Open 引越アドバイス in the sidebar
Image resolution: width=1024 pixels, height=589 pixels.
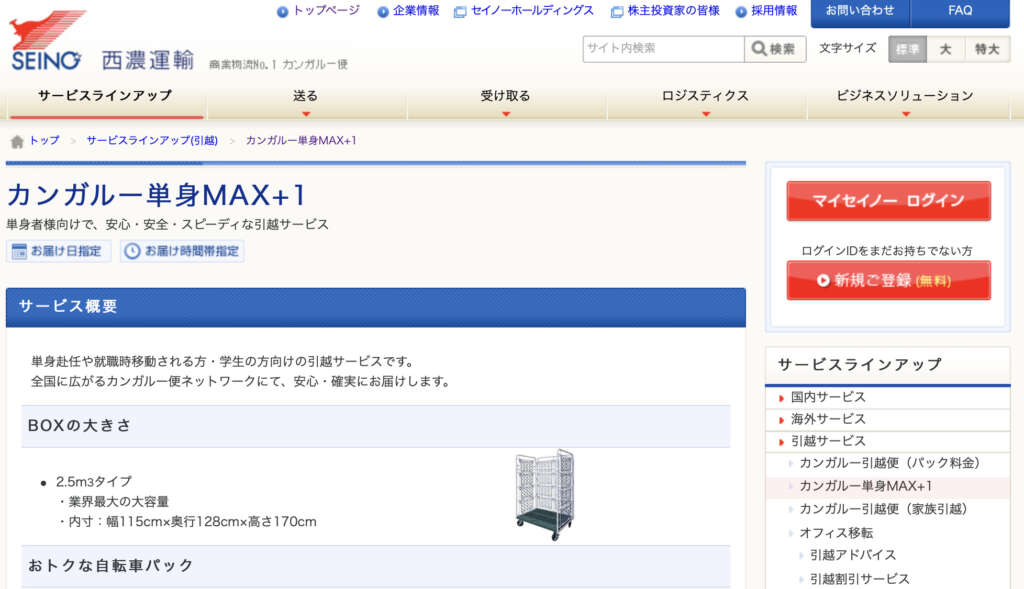coord(853,555)
